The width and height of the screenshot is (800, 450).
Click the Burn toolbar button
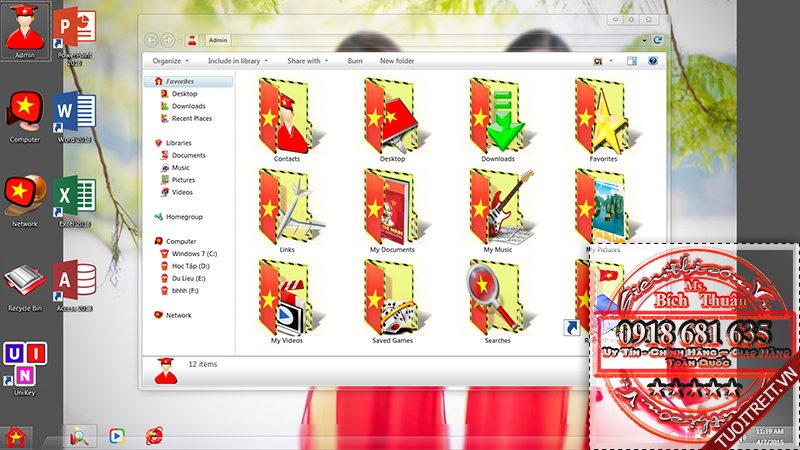point(355,61)
